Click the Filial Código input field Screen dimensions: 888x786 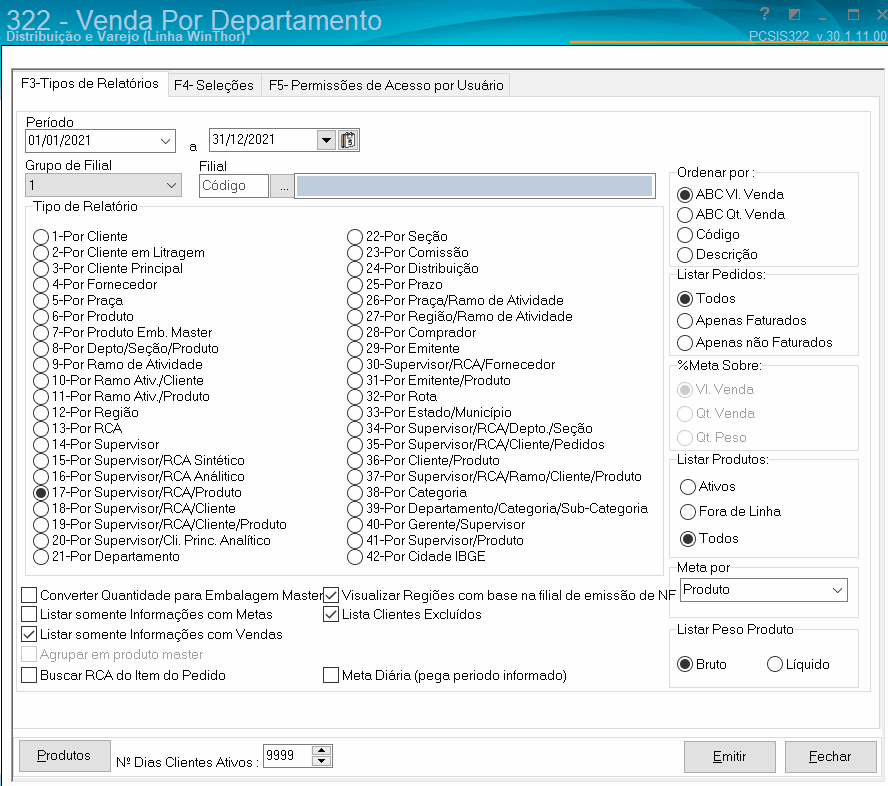[x=233, y=186]
